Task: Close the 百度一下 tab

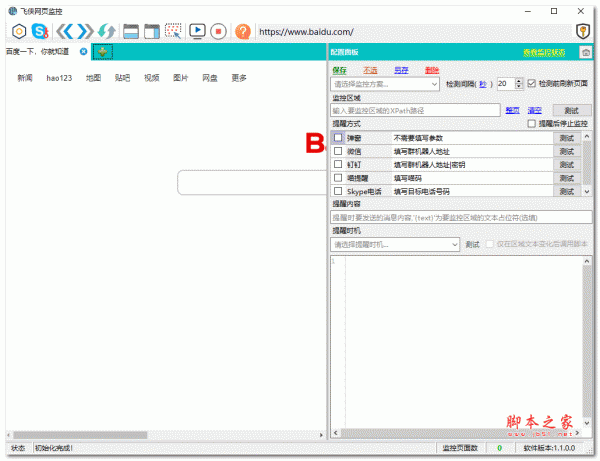Action: click(83, 51)
